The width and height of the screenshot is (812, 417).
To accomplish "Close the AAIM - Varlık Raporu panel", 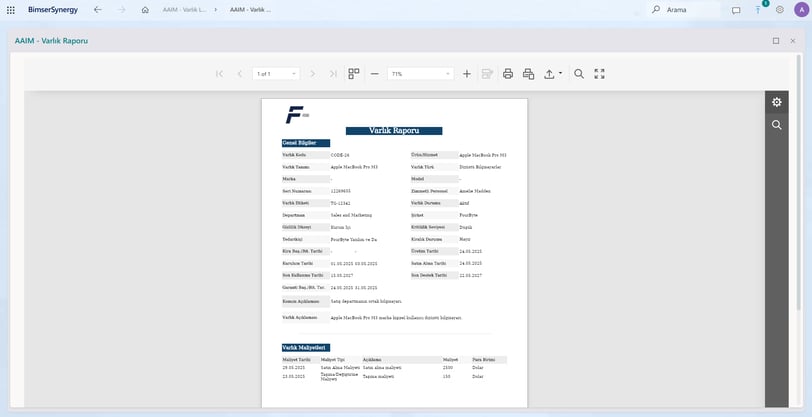I will tap(792, 41).
